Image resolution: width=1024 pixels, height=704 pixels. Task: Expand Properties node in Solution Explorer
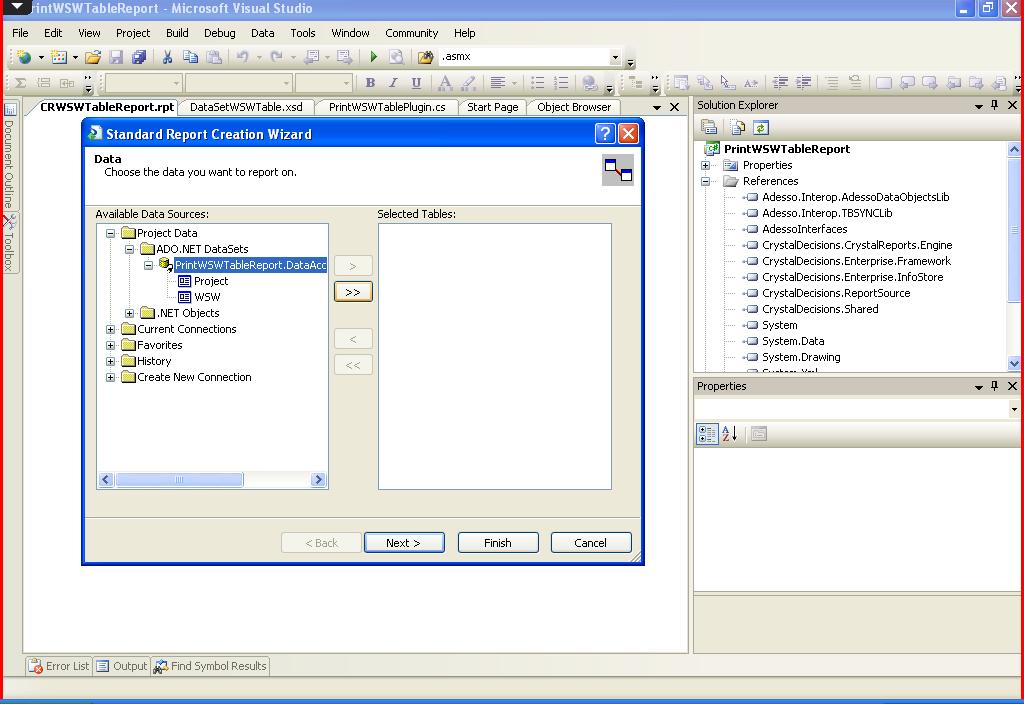pos(705,166)
